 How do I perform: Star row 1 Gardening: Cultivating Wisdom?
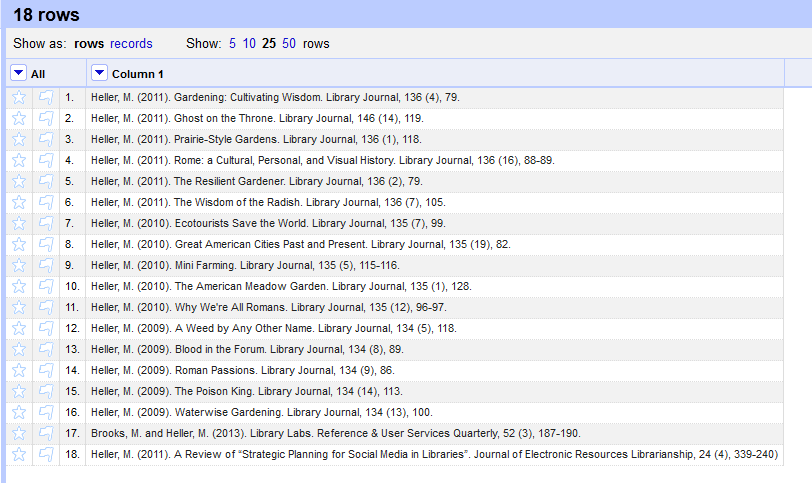point(19,97)
